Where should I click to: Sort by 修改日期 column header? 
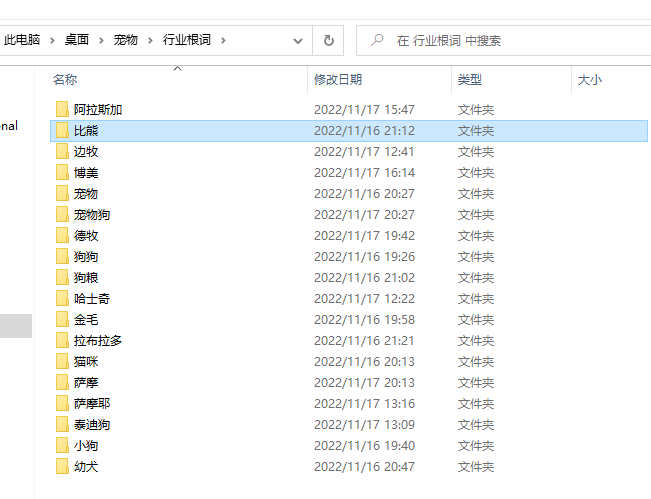[x=338, y=79]
